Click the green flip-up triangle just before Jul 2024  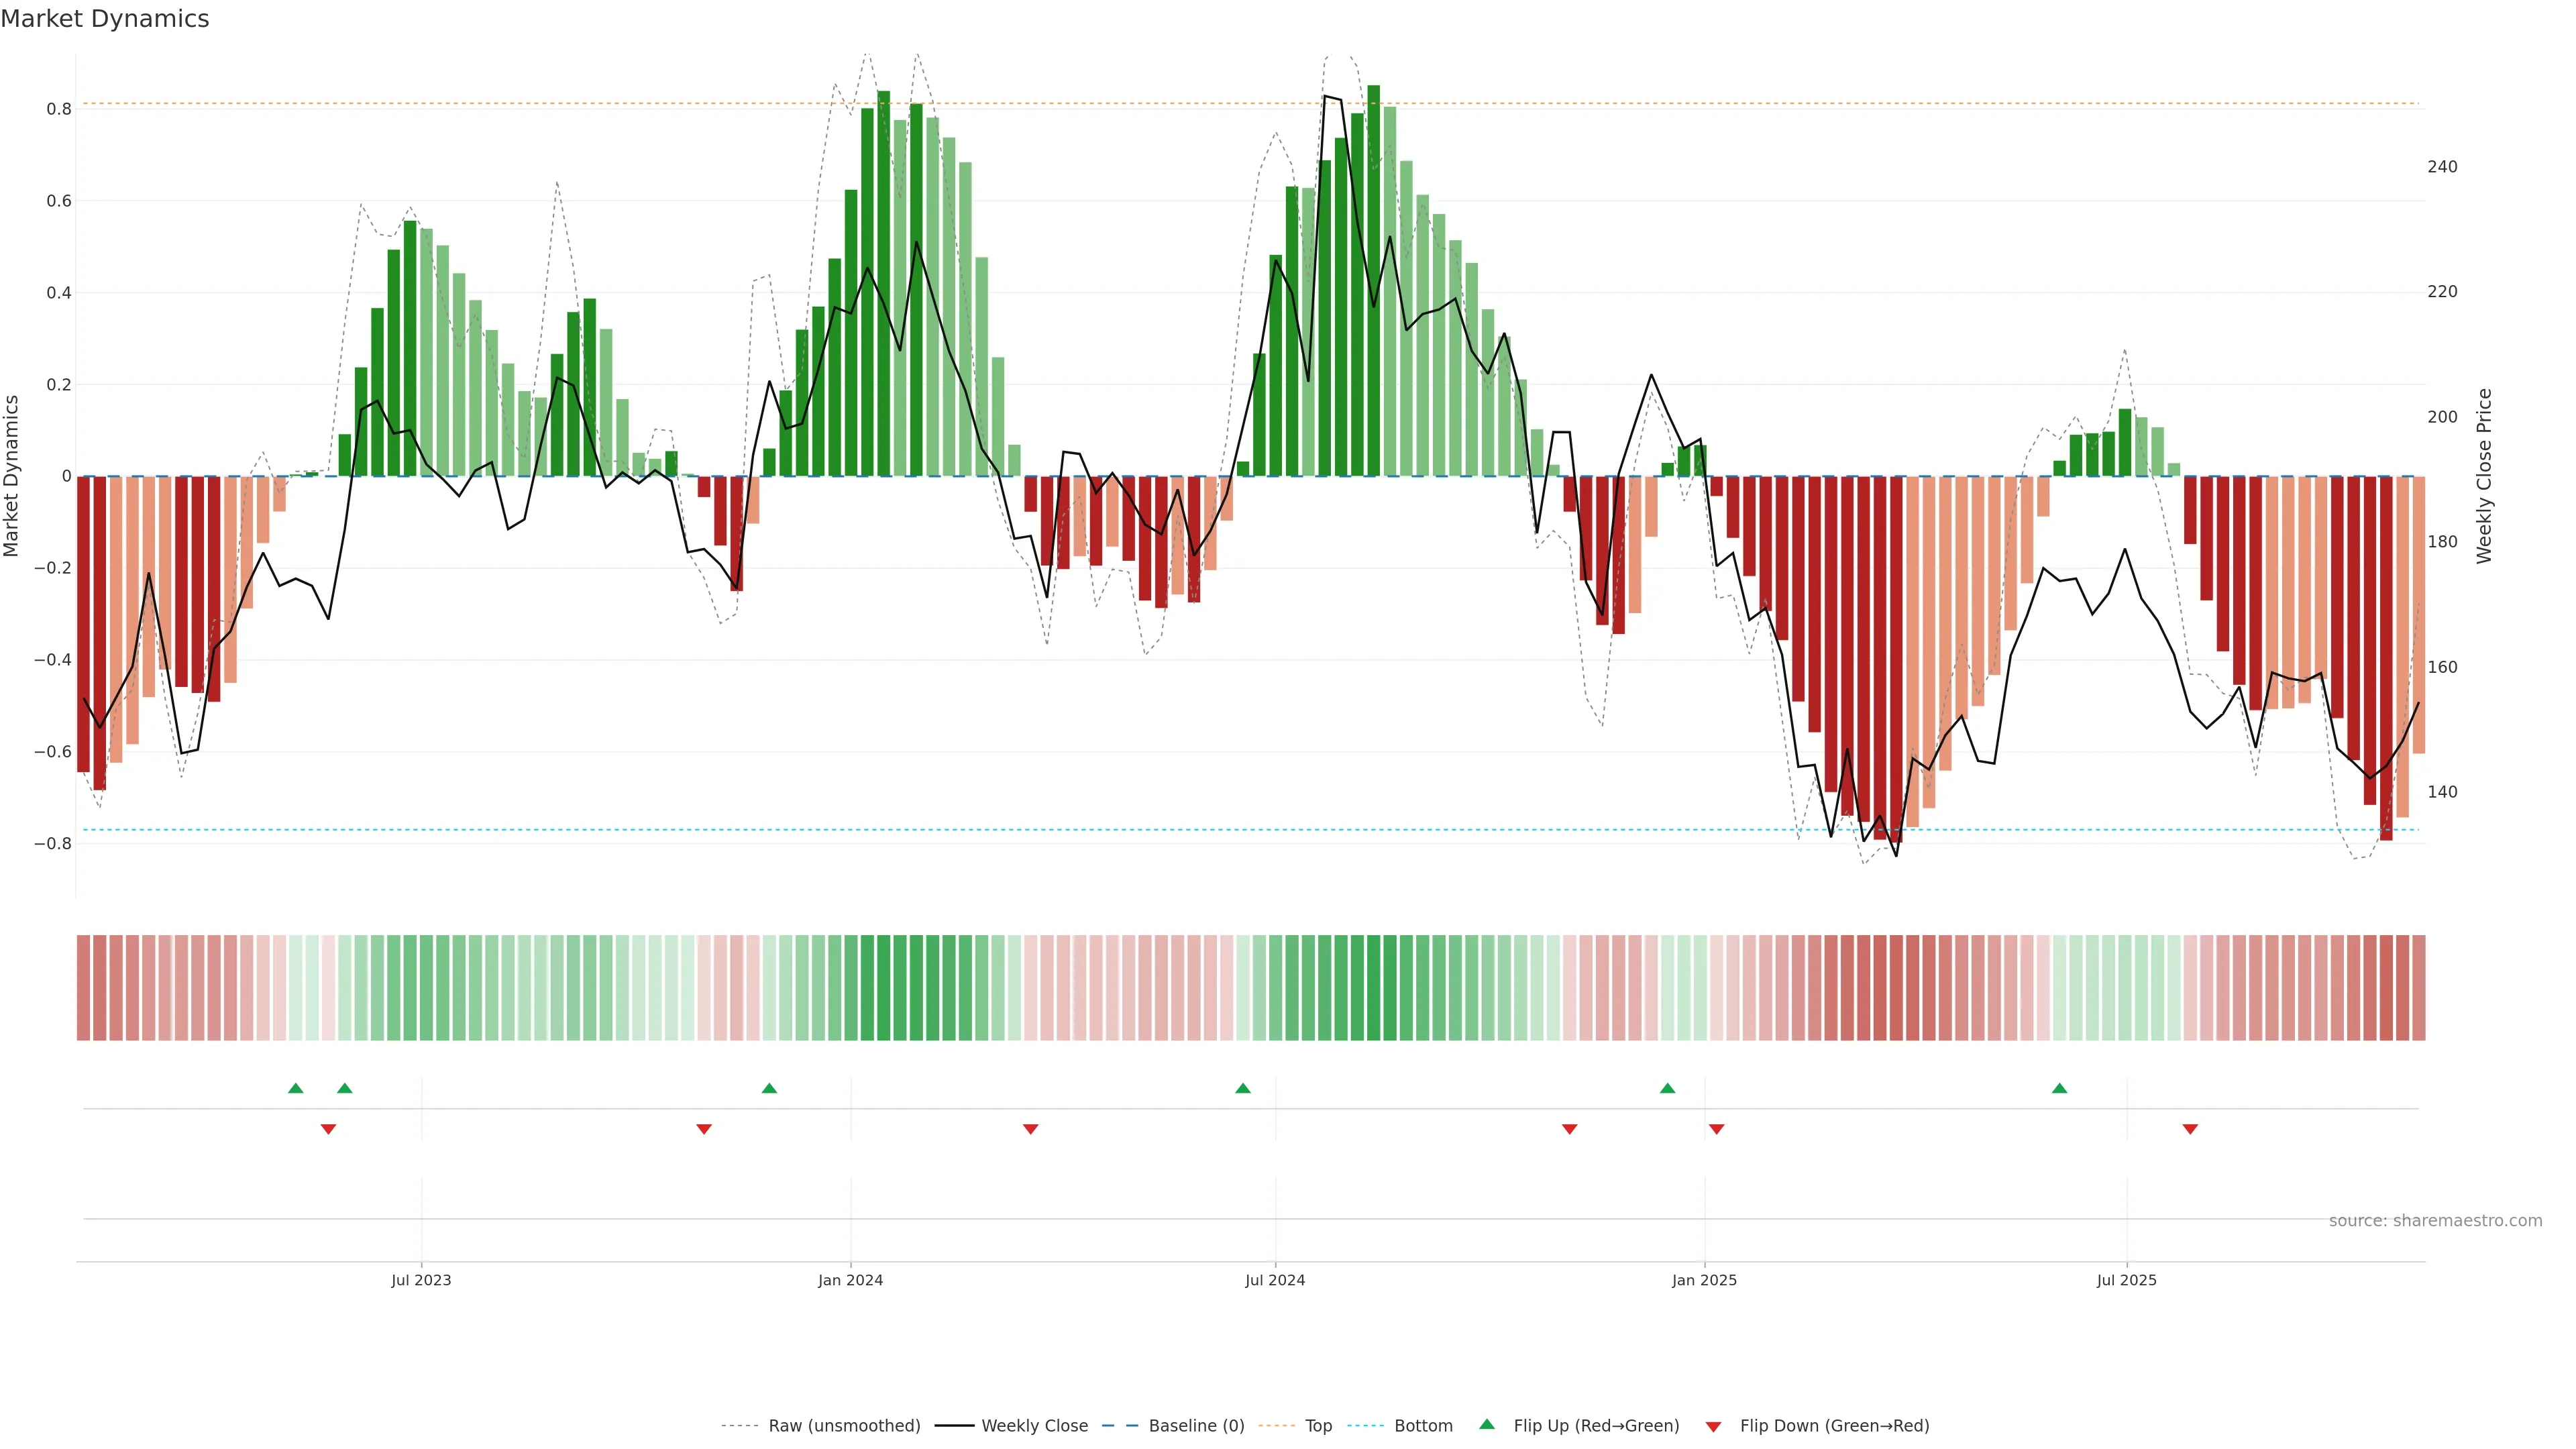coord(1242,1088)
